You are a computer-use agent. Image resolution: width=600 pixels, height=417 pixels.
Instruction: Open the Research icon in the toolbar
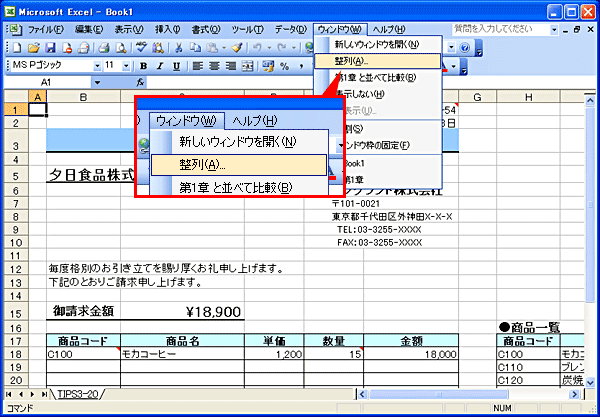coord(158,48)
